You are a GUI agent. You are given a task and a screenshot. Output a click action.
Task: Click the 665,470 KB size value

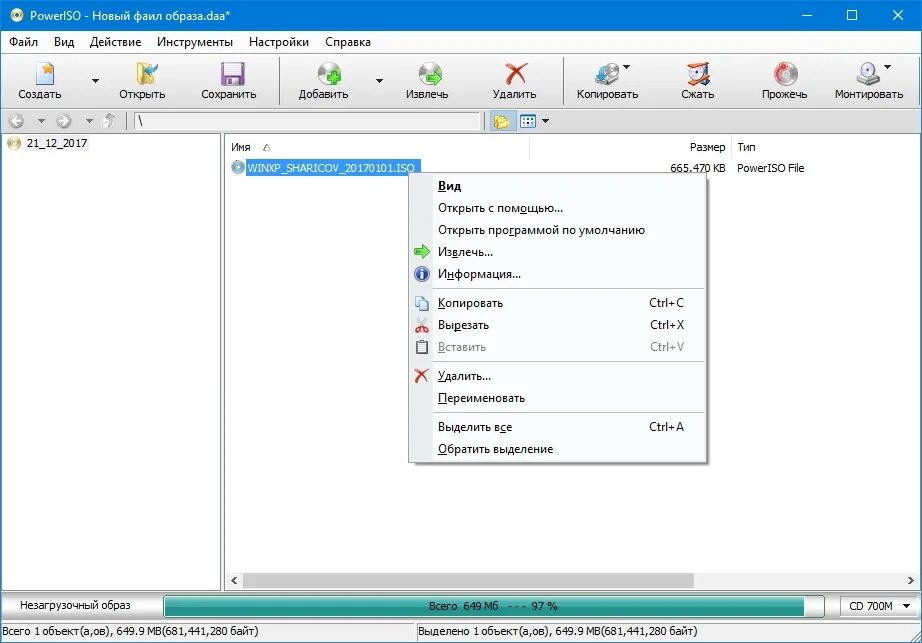pos(697,168)
